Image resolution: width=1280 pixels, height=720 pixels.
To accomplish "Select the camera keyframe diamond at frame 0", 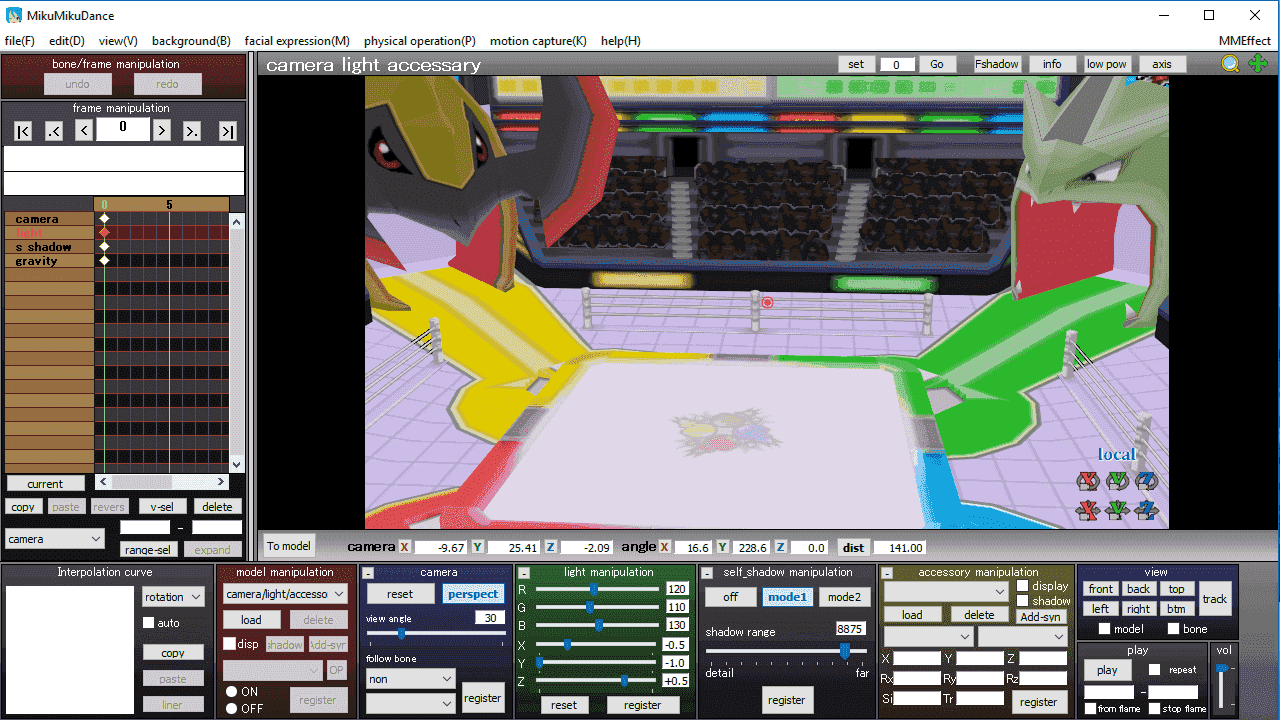I will coord(104,218).
